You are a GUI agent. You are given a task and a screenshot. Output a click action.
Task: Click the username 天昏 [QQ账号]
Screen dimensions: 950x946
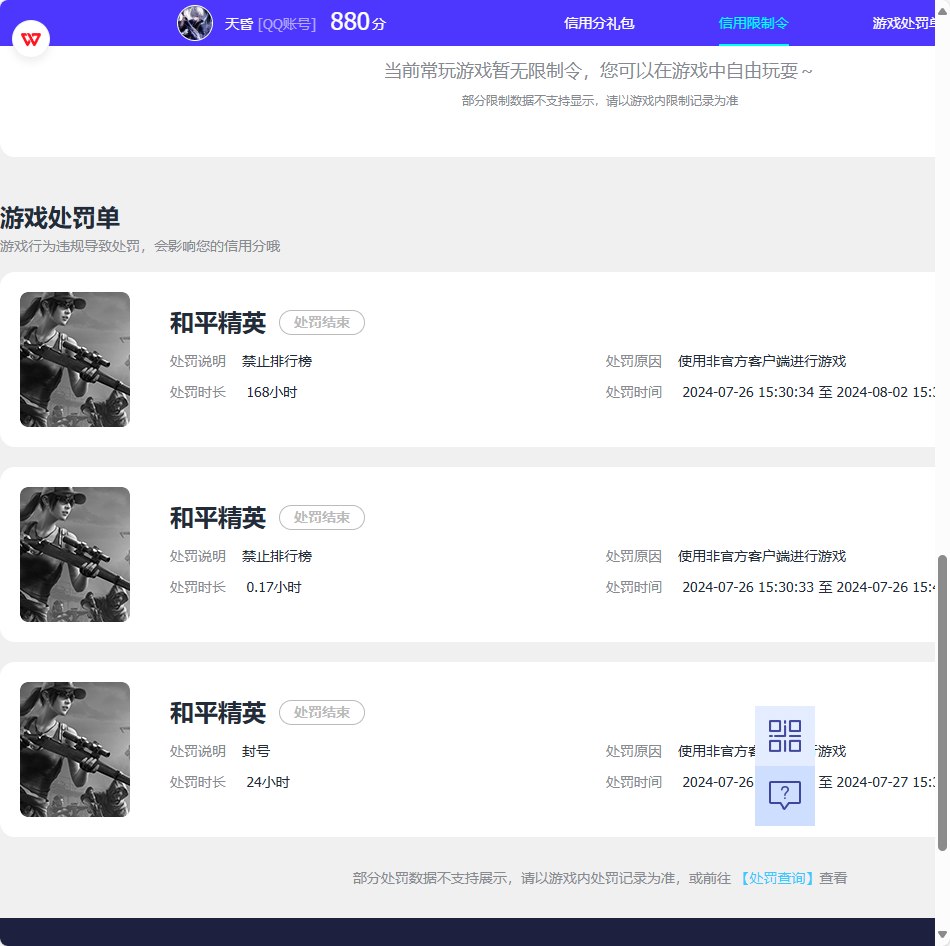click(270, 24)
